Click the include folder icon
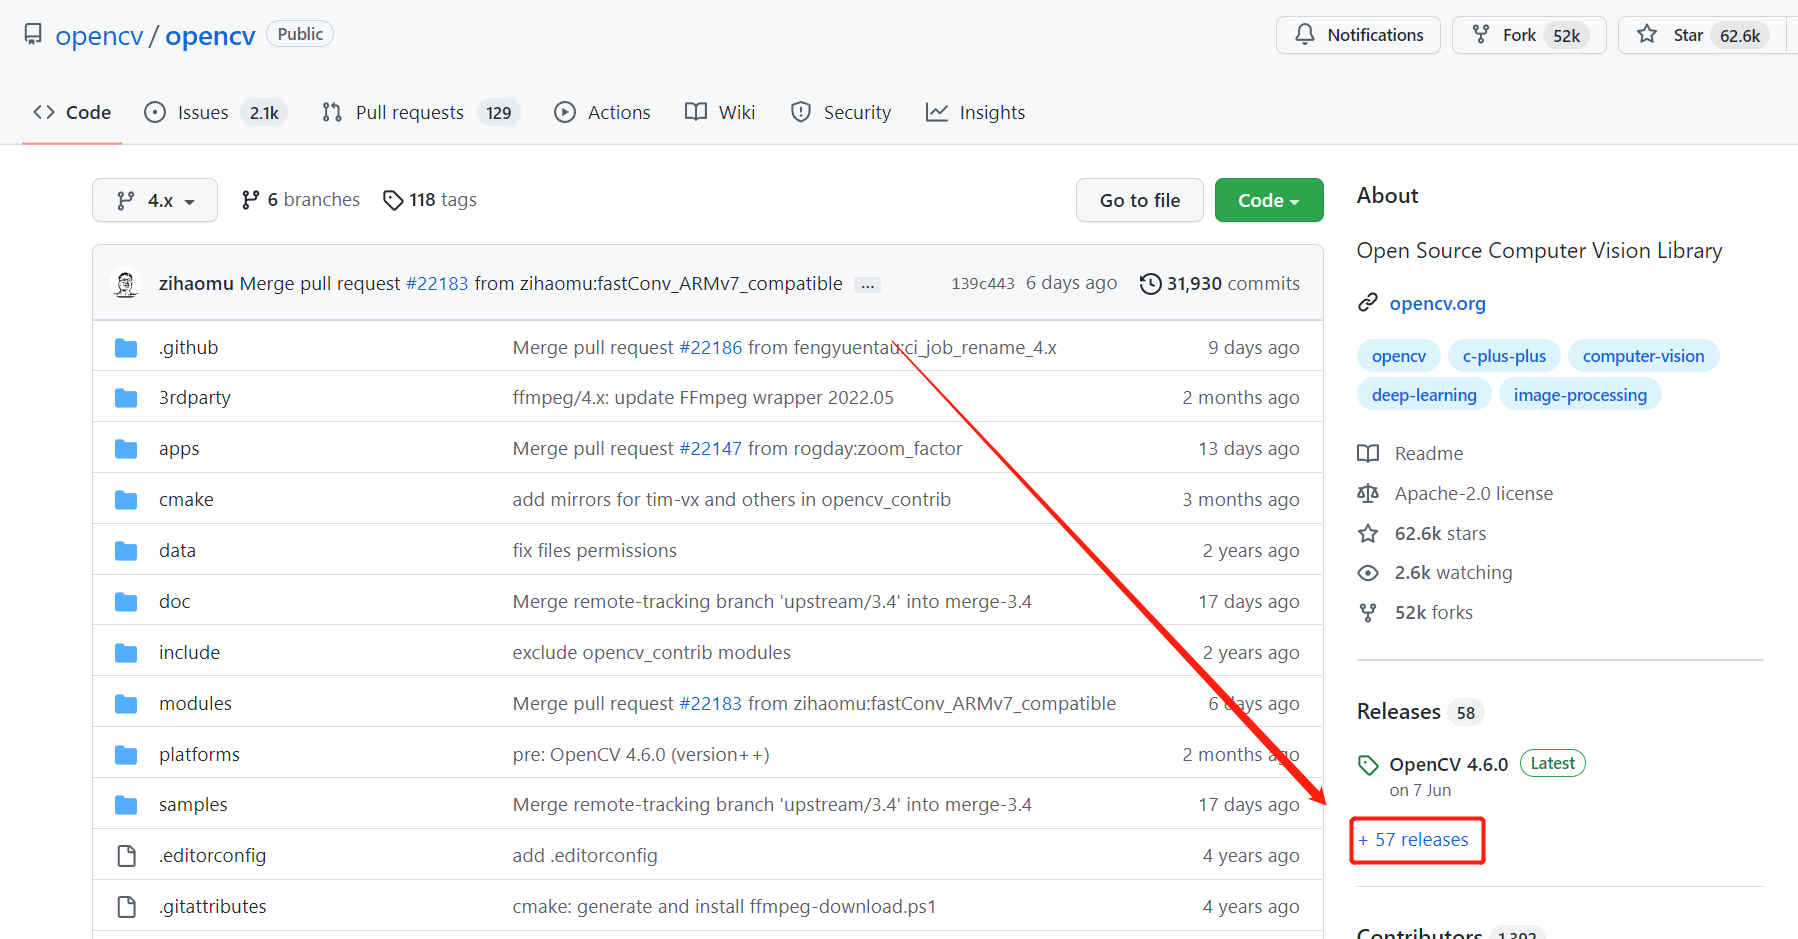1798x939 pixels. coord(126,653)
